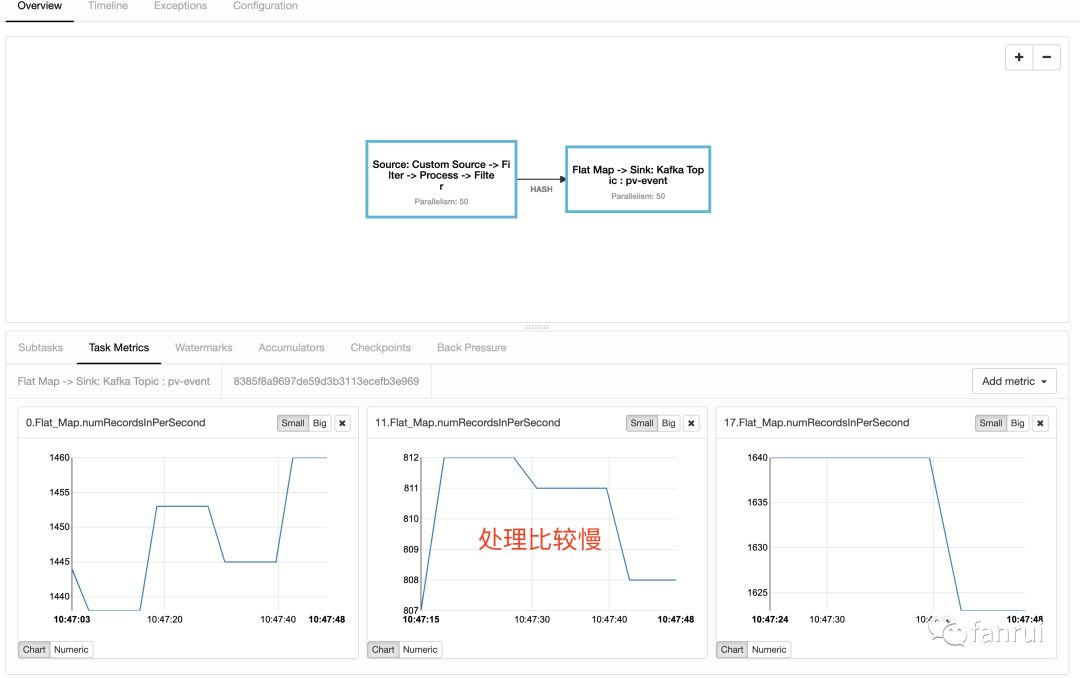The image size is (1080, 678).
Task: Open the Back Pressure tab
Action: pos(472,347)
